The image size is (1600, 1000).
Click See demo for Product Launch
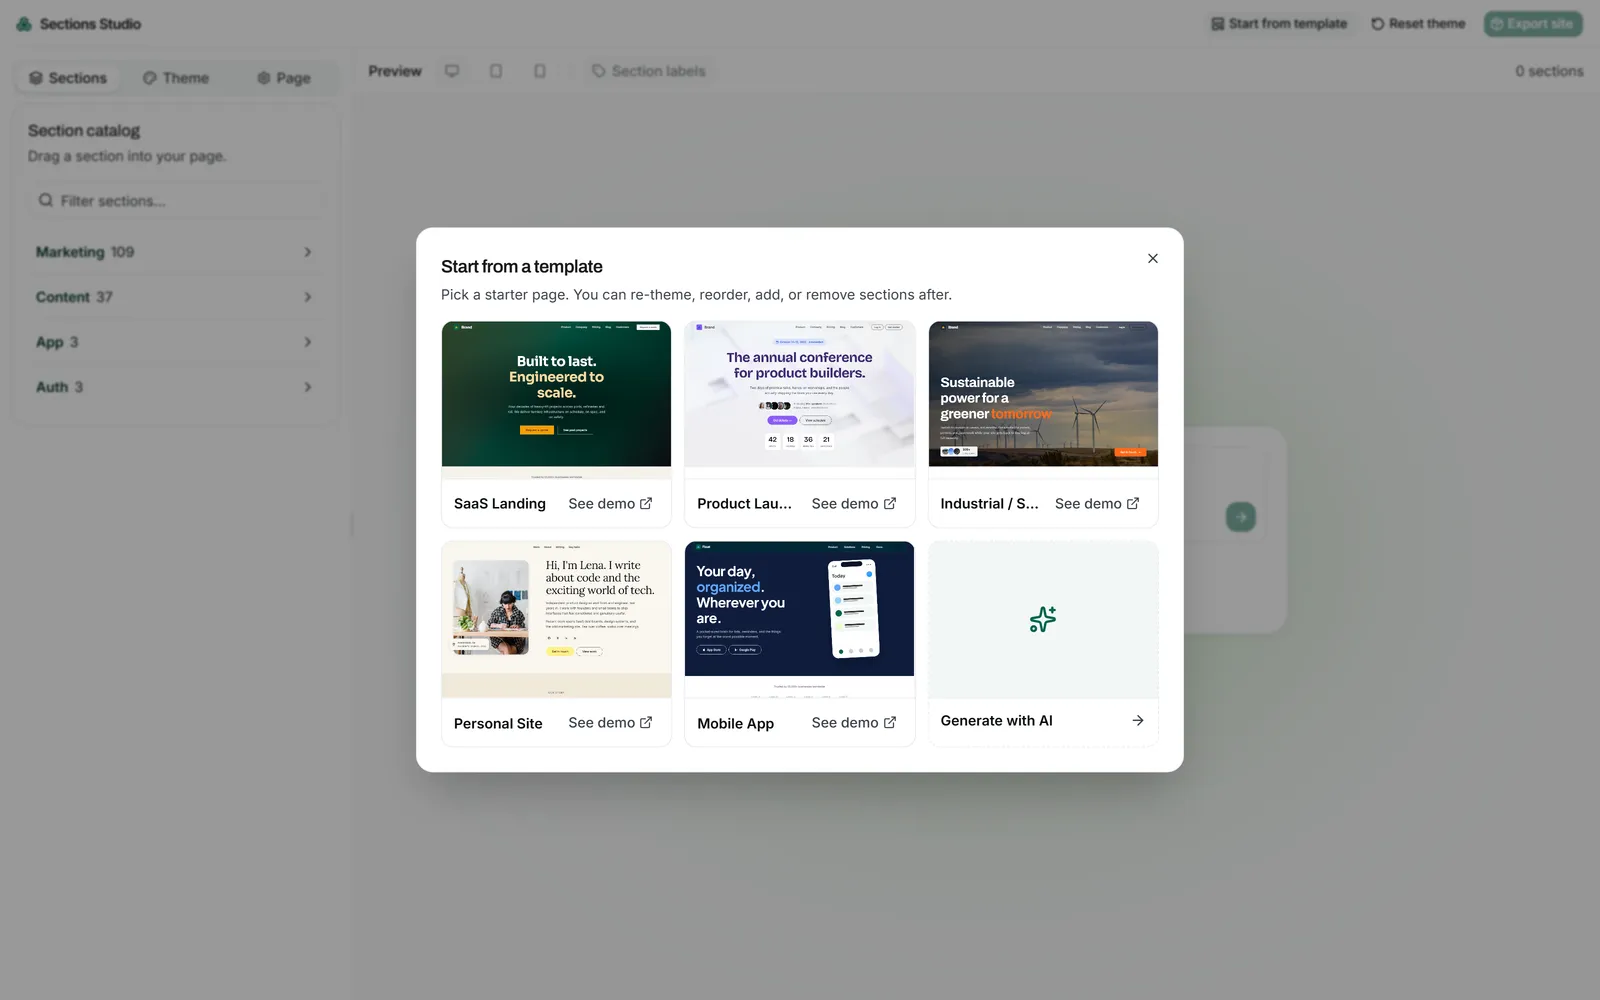coord(854,503)
